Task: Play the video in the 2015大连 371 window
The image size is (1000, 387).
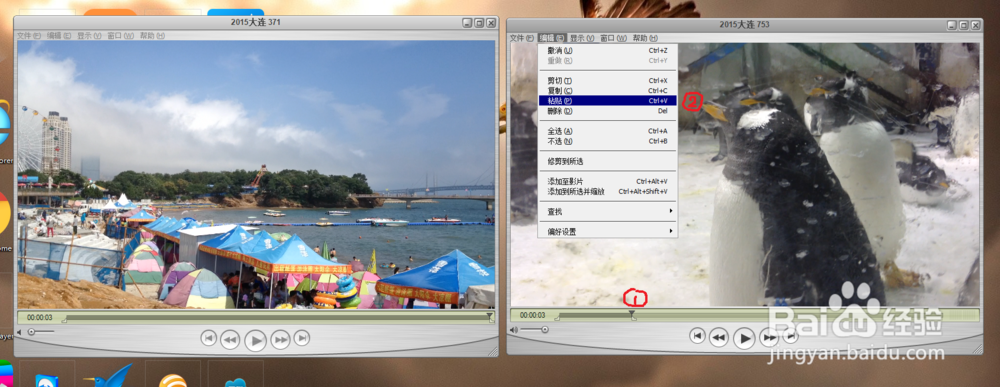Action: (x=255, y=340)
